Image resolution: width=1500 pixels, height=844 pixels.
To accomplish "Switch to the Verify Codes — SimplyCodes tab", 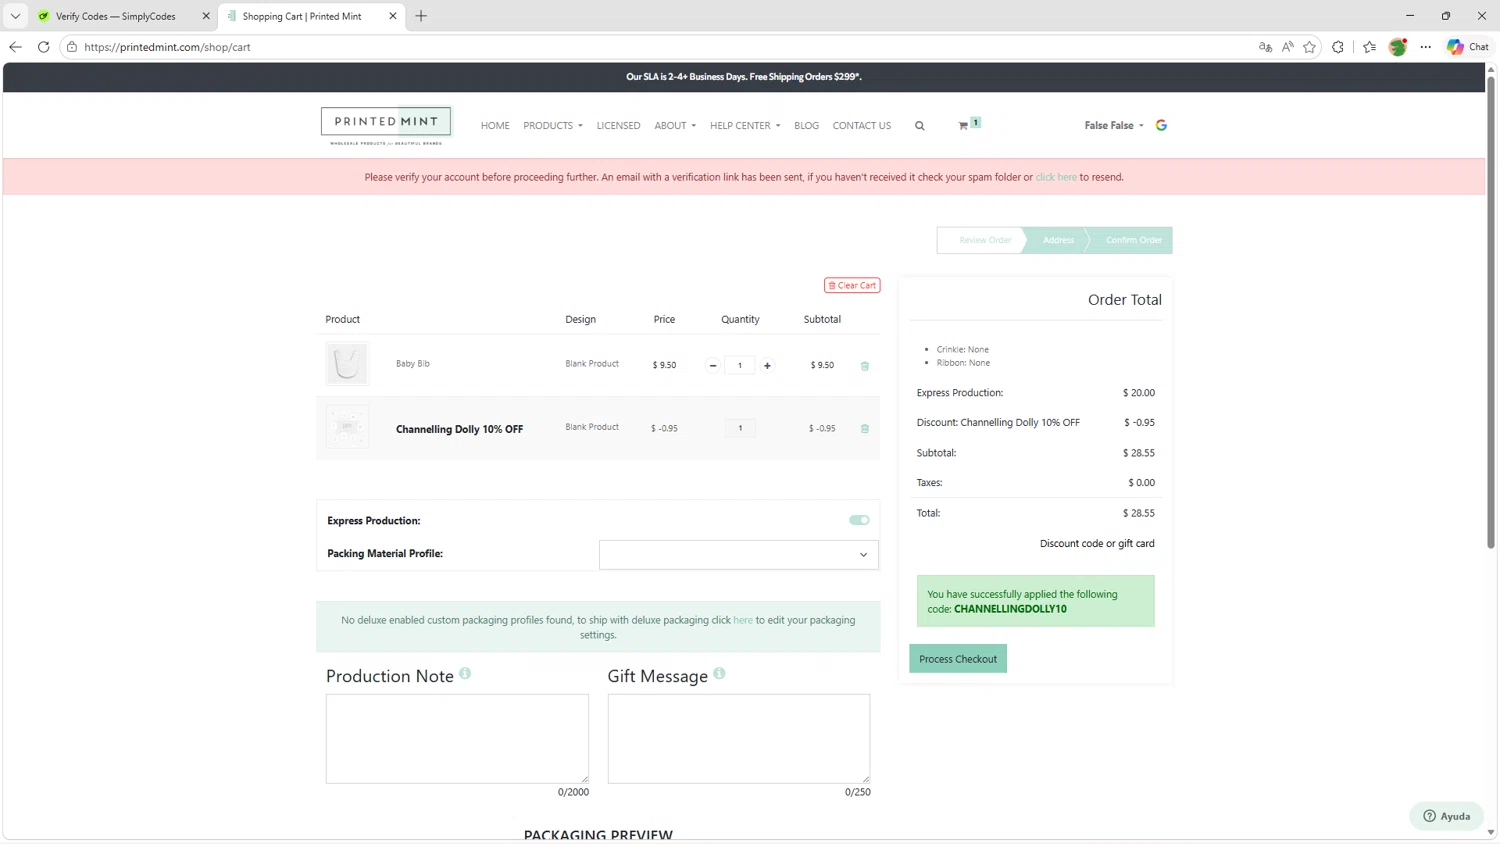I will point(115,16).
